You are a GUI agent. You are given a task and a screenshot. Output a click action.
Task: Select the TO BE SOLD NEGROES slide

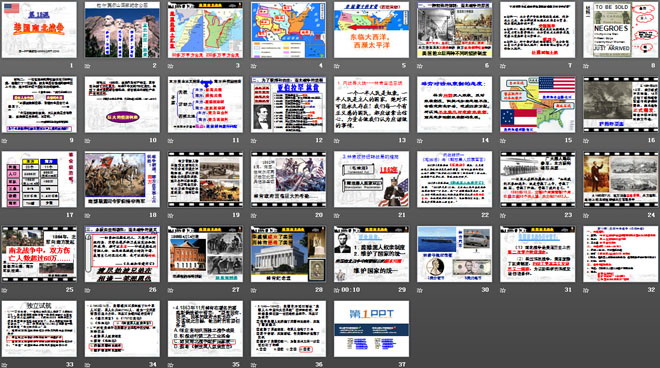(621, 29)
